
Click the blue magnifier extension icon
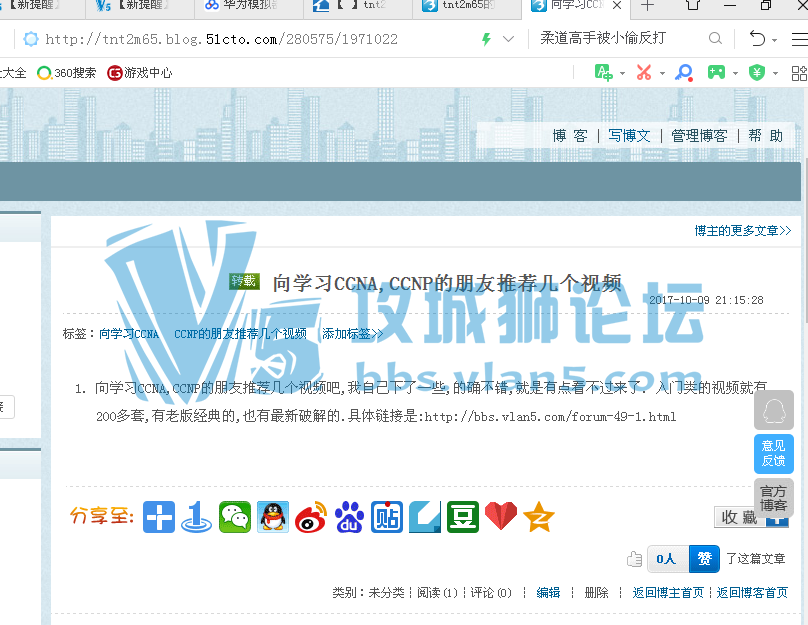pyautogui.click(x=684, y=73)
